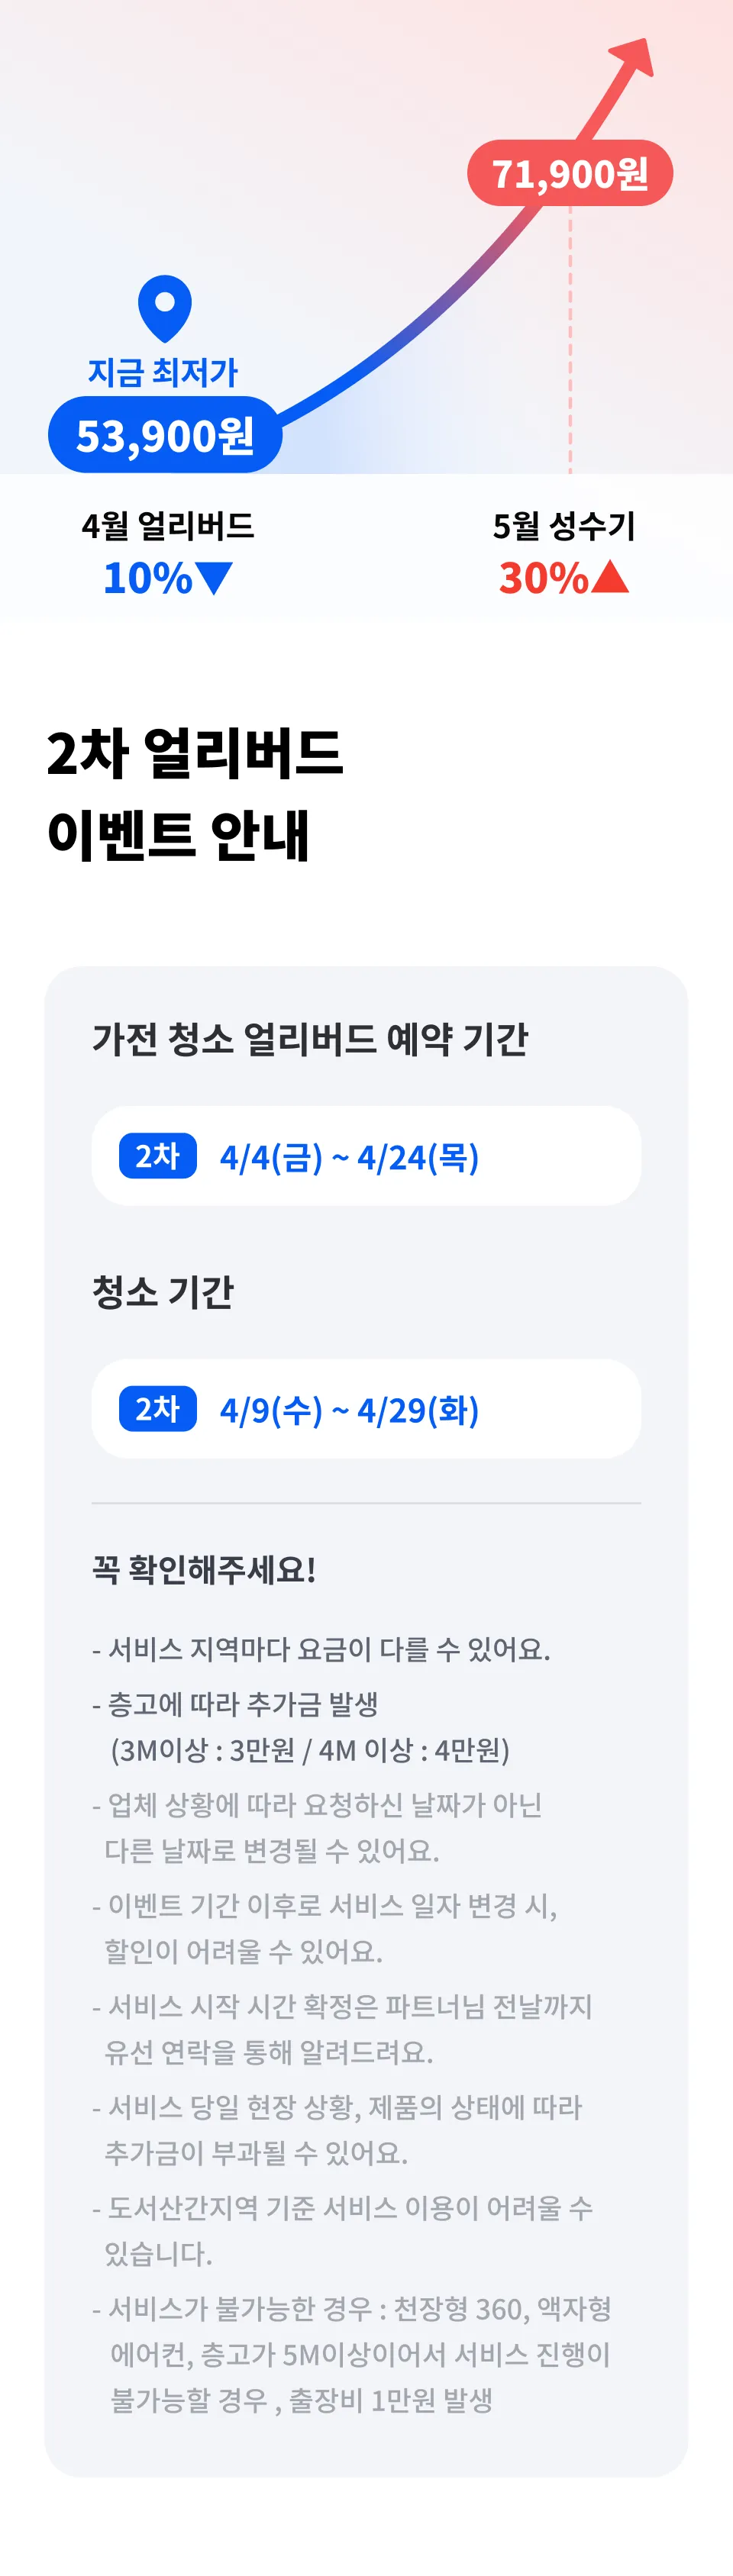Click the blue downward triangle beside 10%

pyautogui.click(x=215, y=577)
